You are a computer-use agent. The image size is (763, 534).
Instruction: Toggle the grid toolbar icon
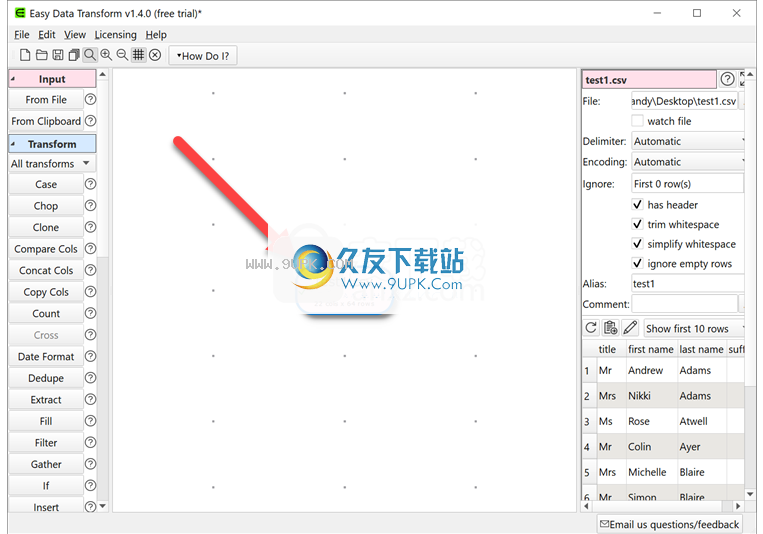click(139, 55)
